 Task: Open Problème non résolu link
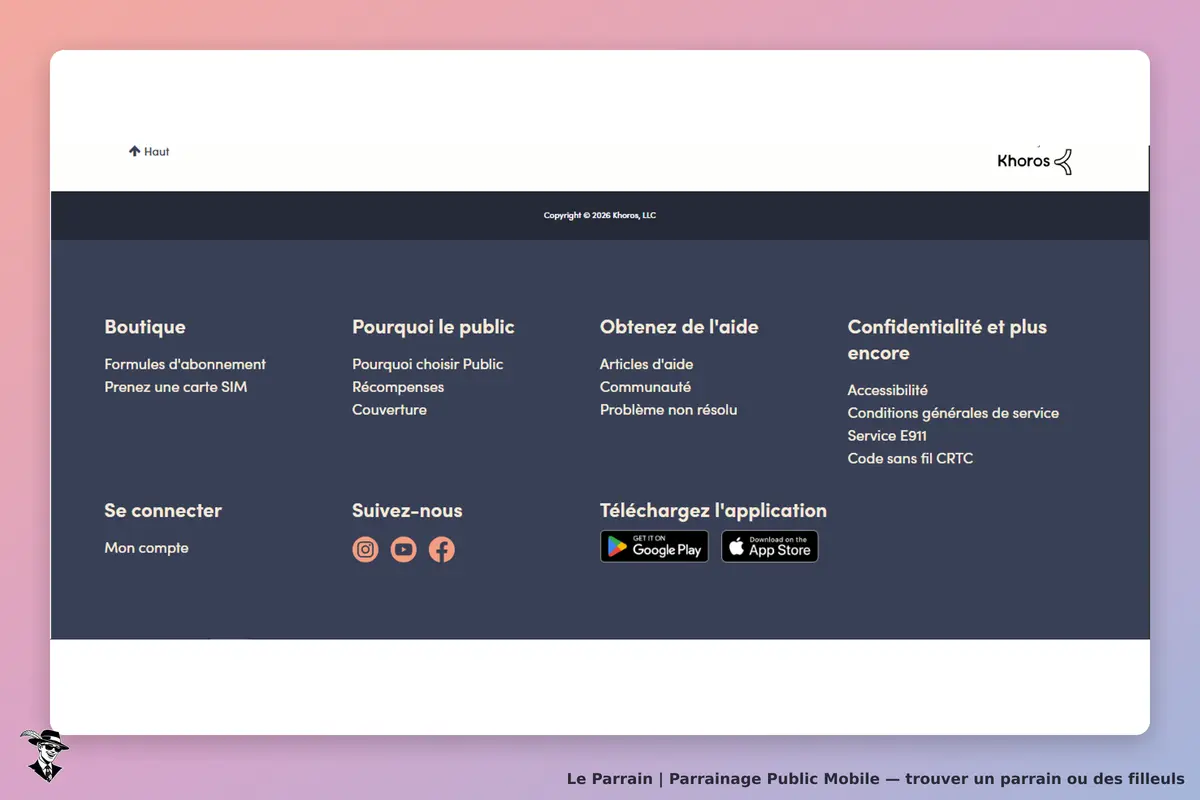tap(669, 410)
